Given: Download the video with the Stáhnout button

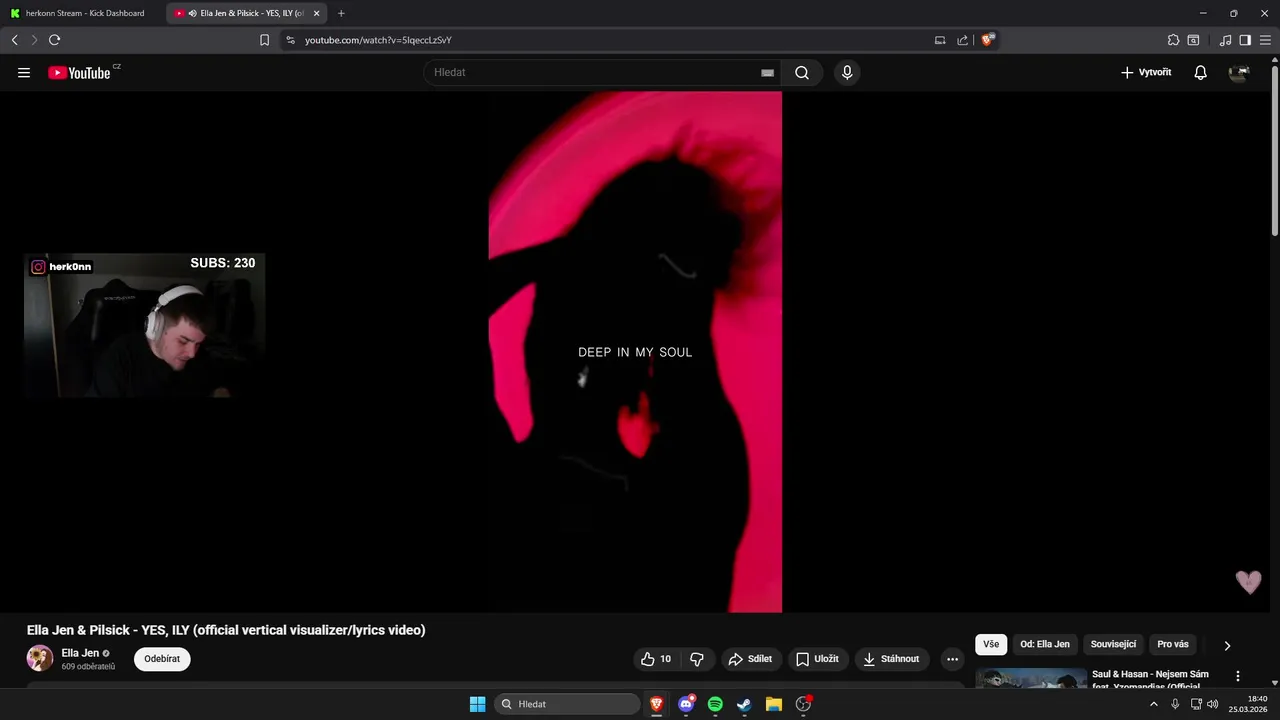Looking at the screenshot, I should click(x=892, y=659).
